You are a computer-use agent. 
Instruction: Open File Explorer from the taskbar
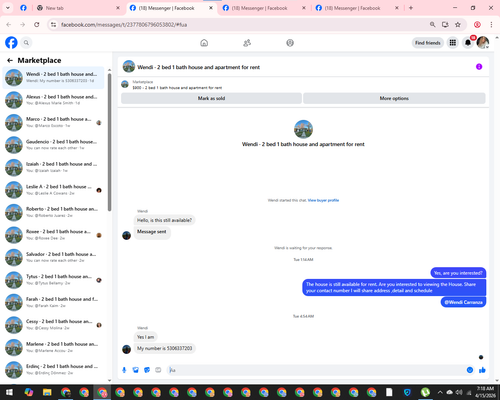[x=47, y=392]
